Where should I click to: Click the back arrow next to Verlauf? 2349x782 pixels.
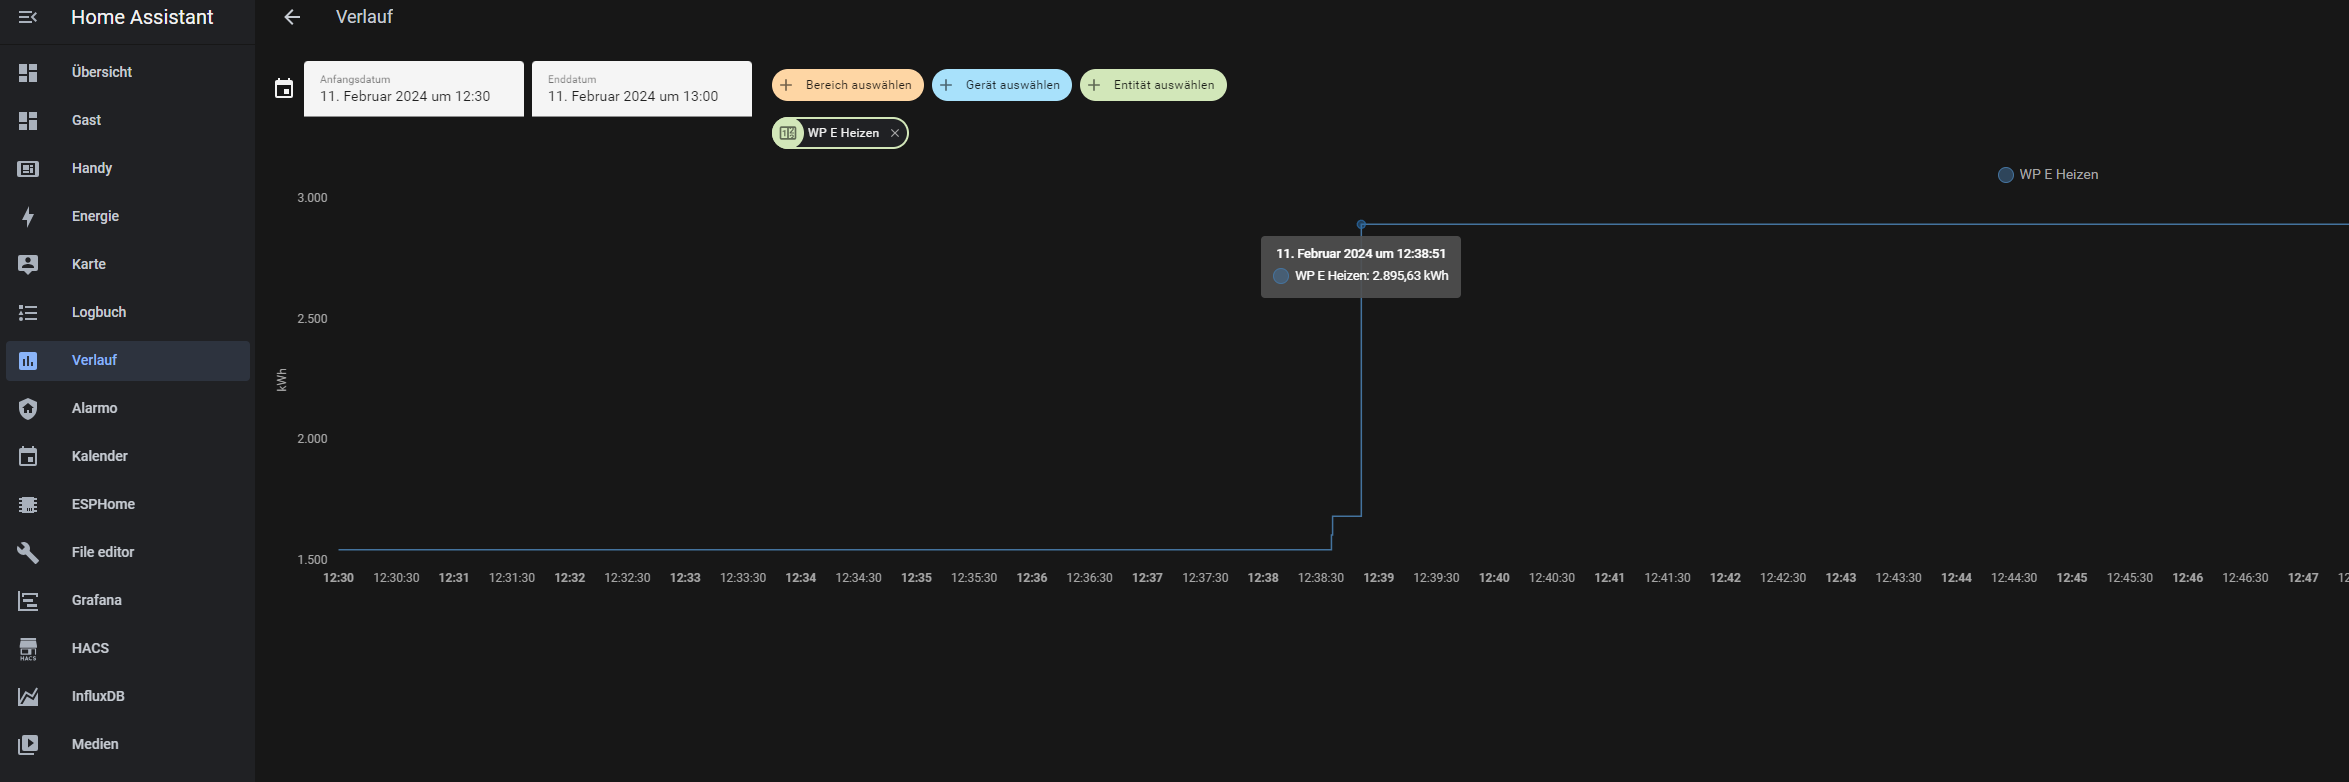click(292, 17)
